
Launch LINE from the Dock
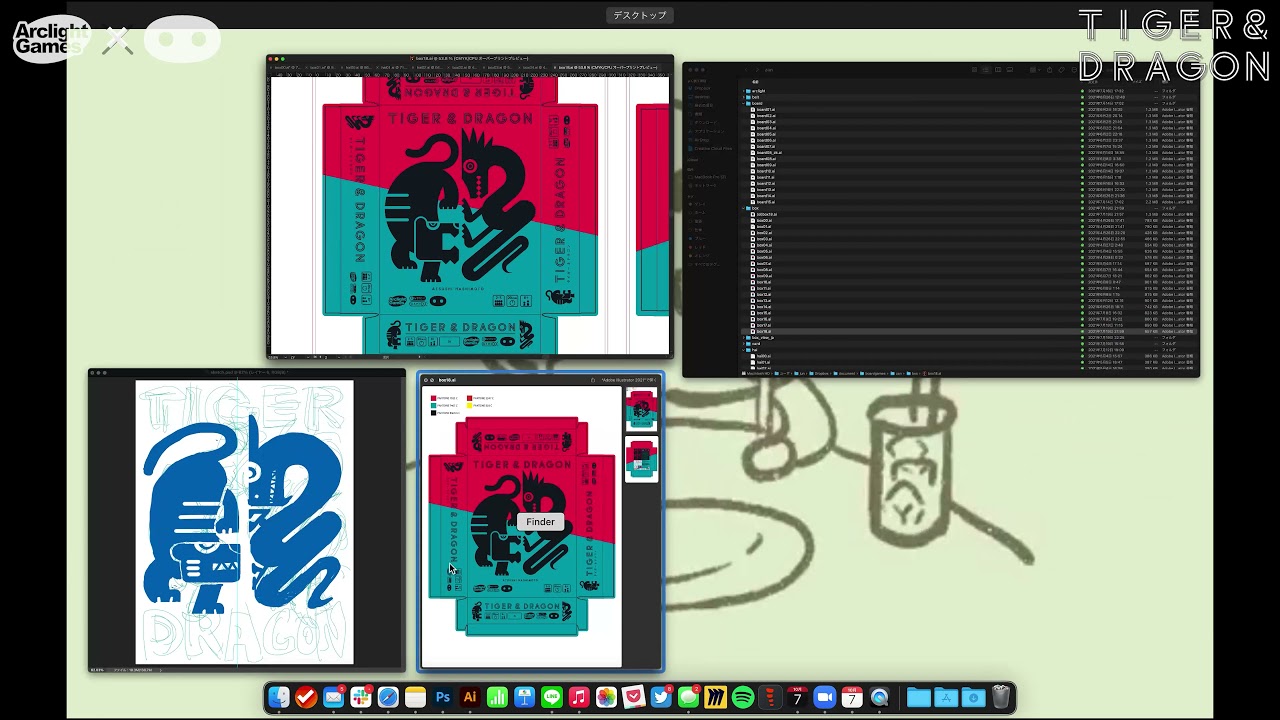pos(552,697)
